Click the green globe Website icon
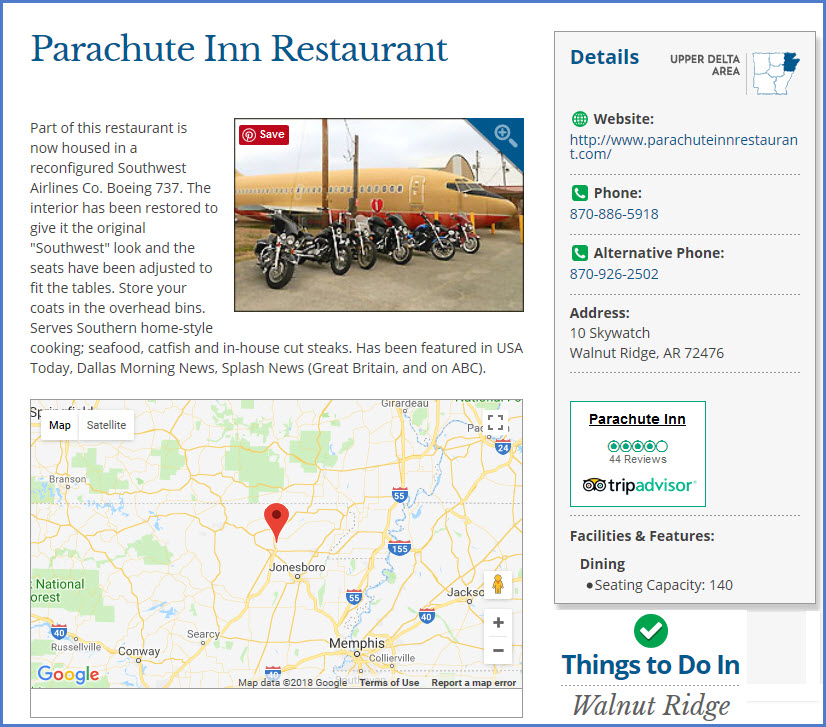 [x=579, y=119]
